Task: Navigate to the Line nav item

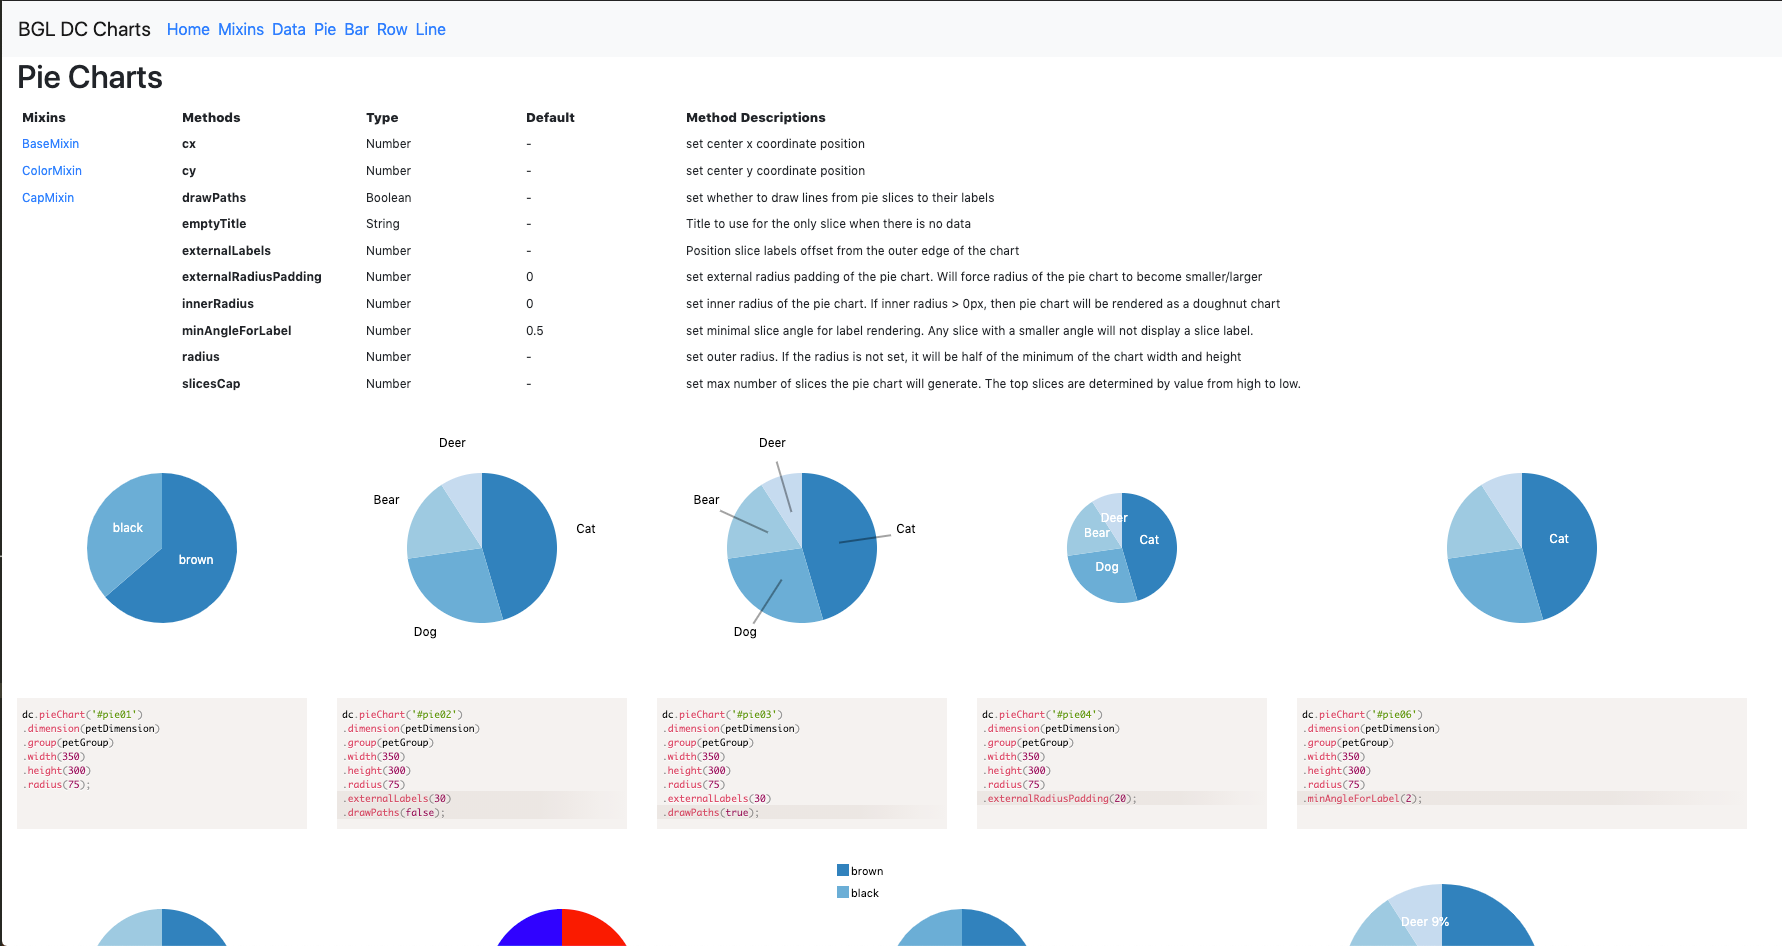Action: tap(431, 29)
